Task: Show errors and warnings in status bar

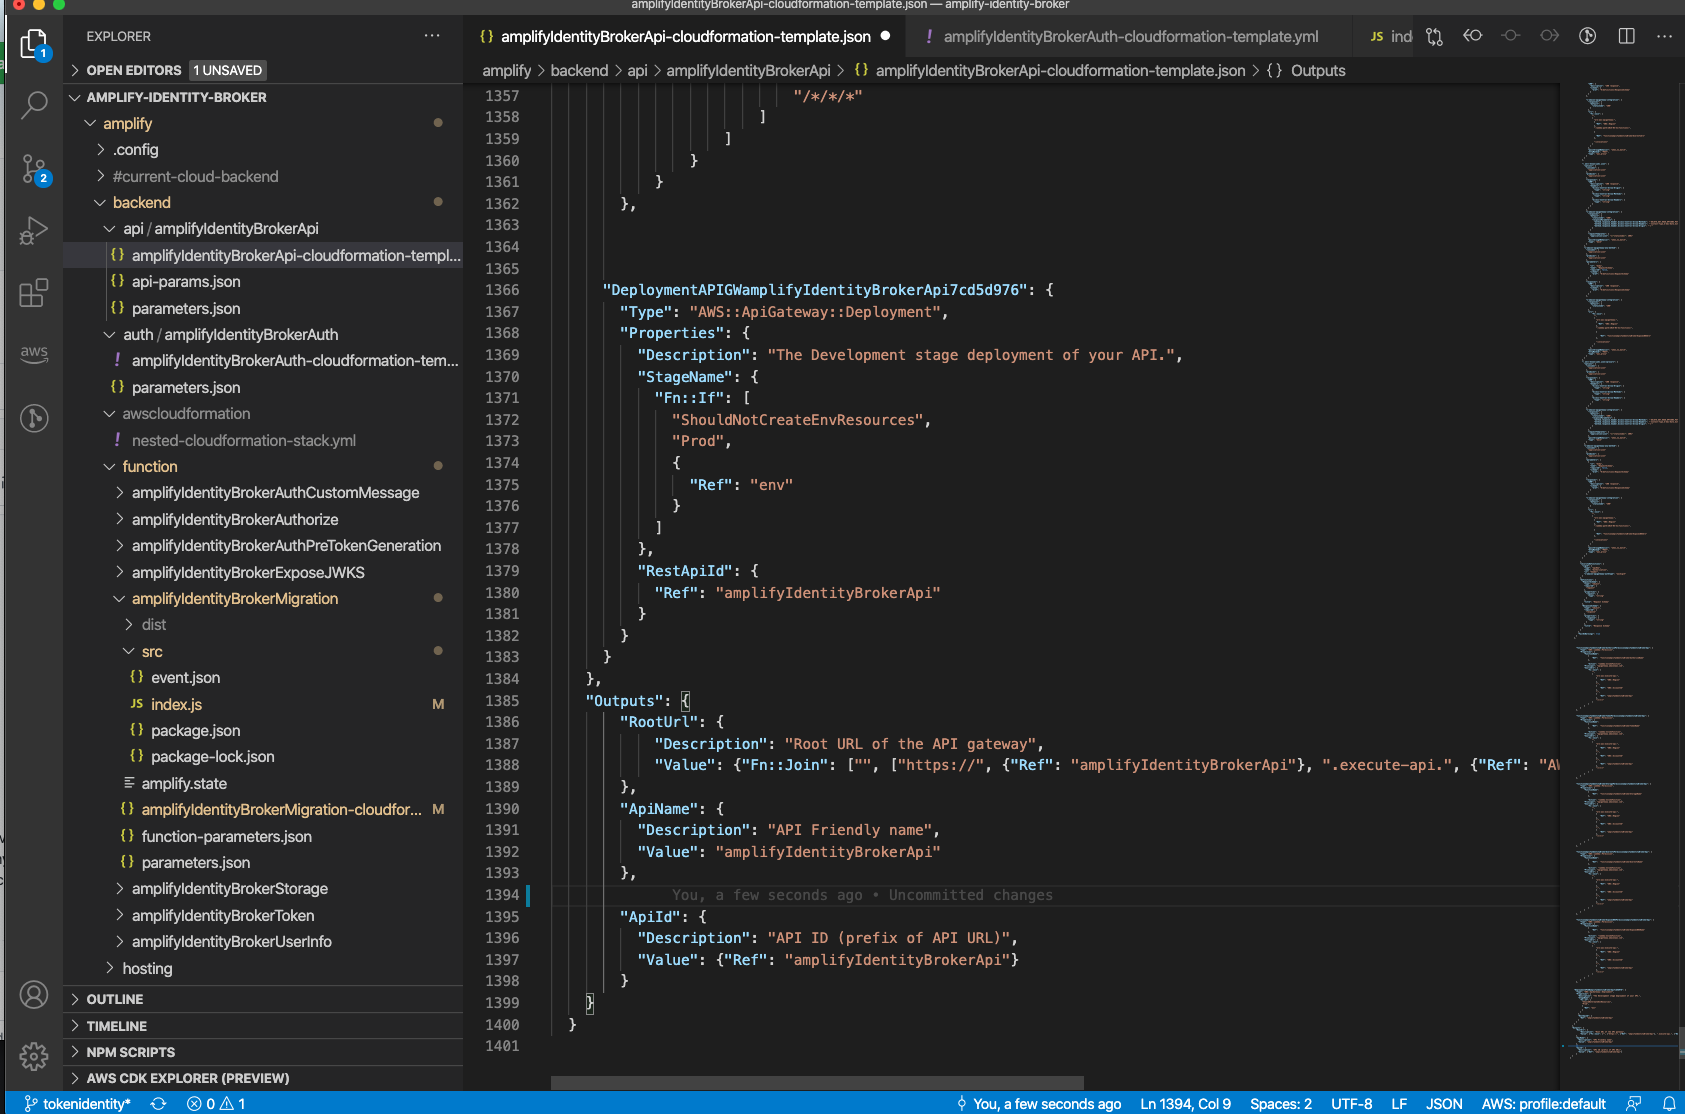Action: pyautogui.click(x=216, y=1103)
